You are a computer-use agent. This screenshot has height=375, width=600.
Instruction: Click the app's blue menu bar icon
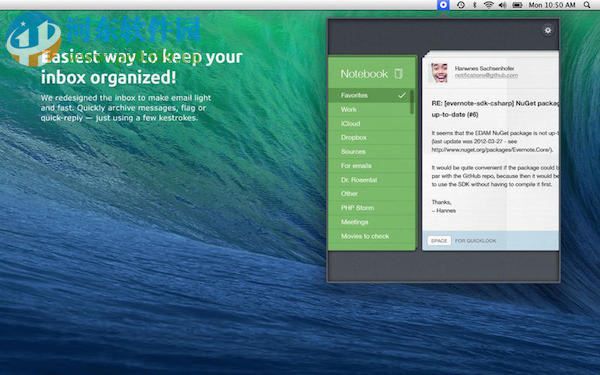(x=443, y=5)
